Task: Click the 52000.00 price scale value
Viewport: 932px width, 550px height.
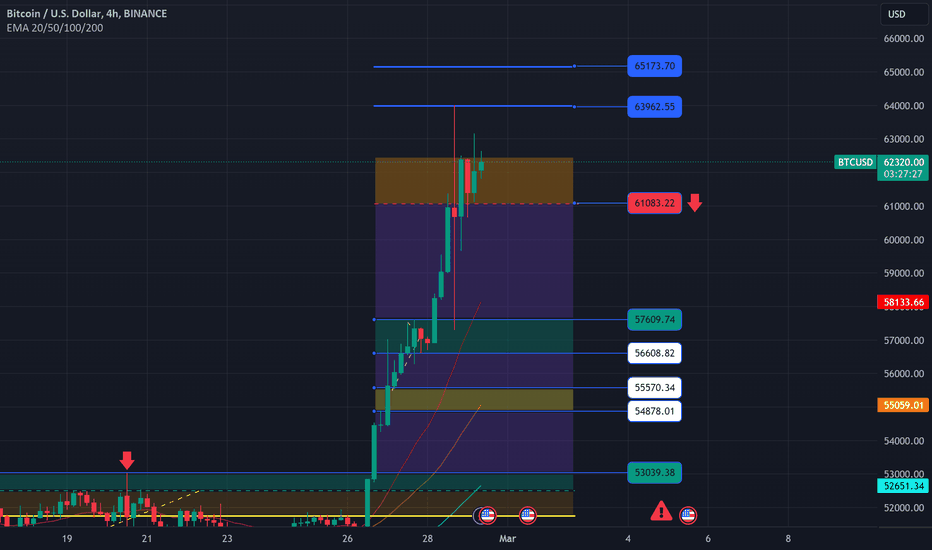Action: pos(903,508)
